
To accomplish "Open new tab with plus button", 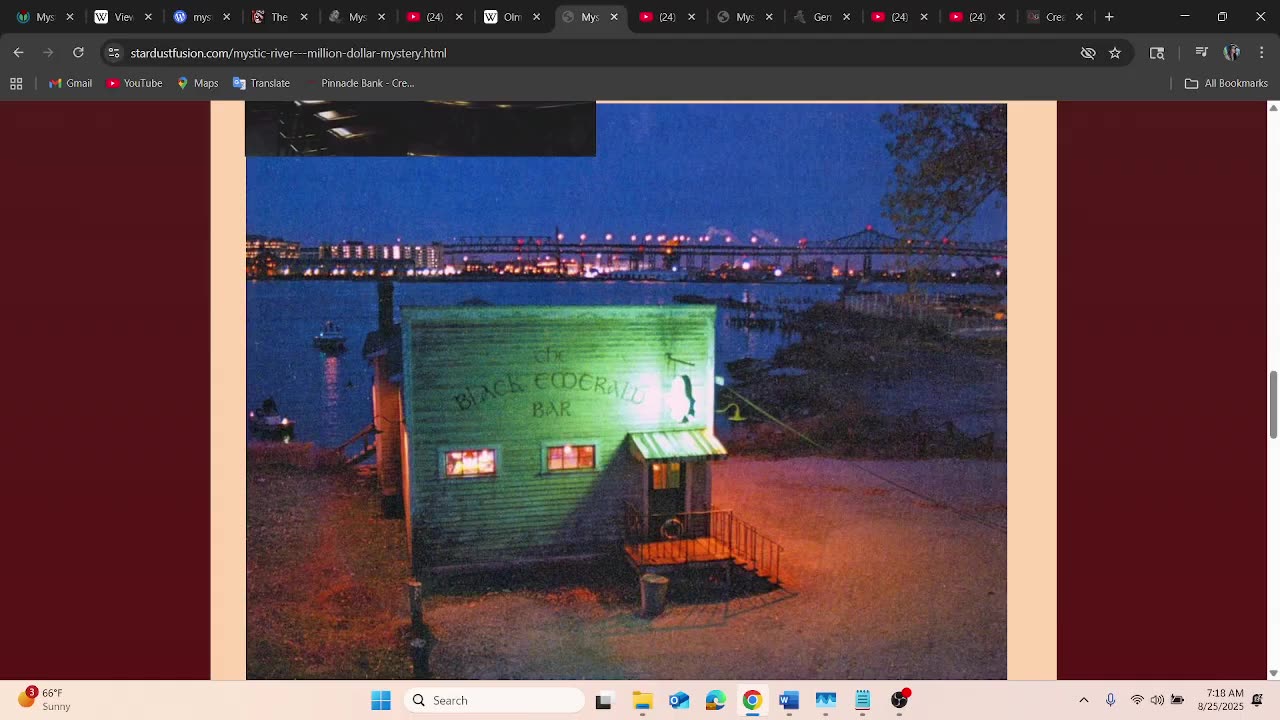I will pyautogui.click(x=1109, y=17).
